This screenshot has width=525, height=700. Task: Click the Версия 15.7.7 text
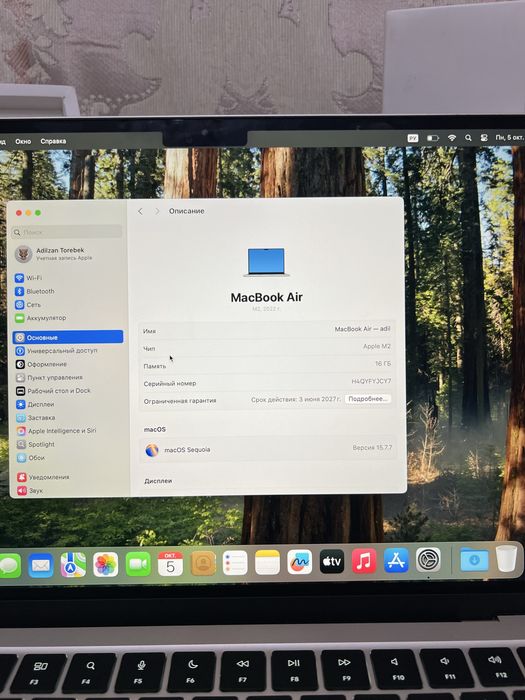(372, 447)
